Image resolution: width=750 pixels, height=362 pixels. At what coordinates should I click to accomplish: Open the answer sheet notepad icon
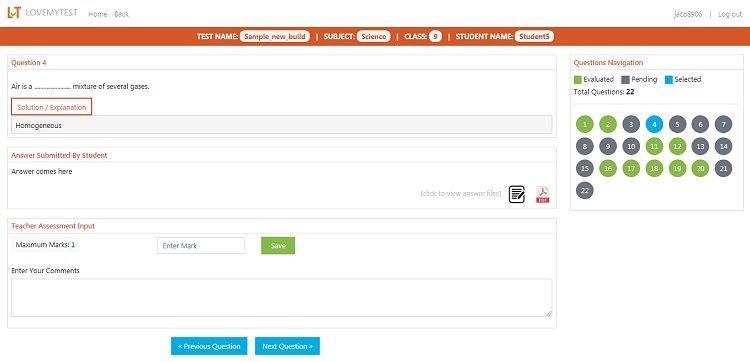[x=517, y=194]
